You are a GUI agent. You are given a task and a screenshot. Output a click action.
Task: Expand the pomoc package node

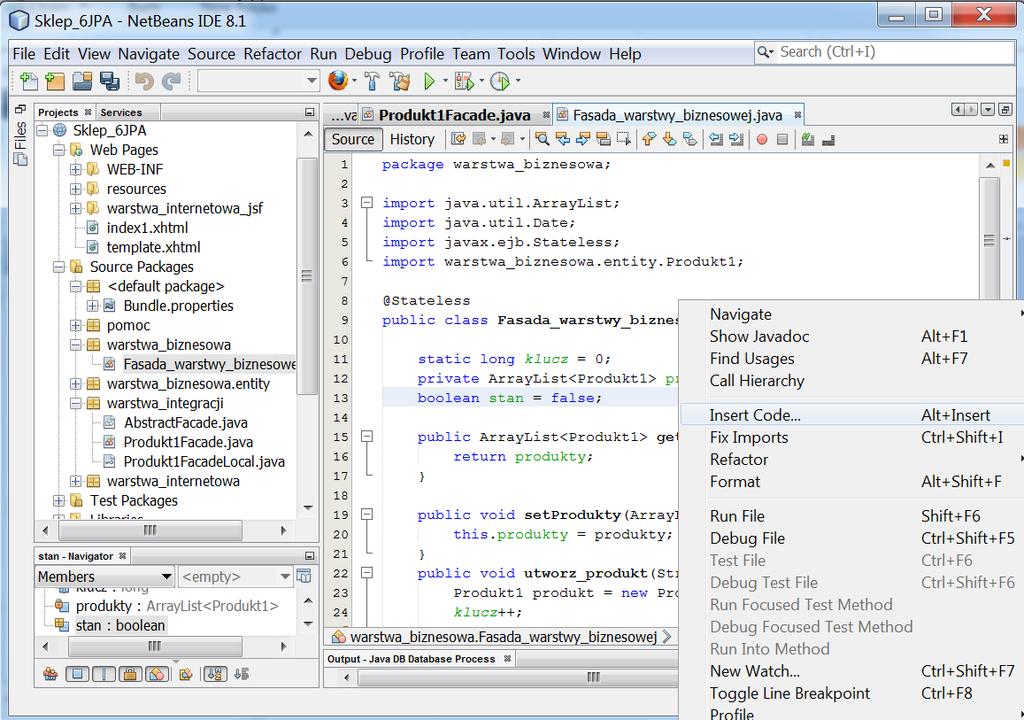point(76,325)
